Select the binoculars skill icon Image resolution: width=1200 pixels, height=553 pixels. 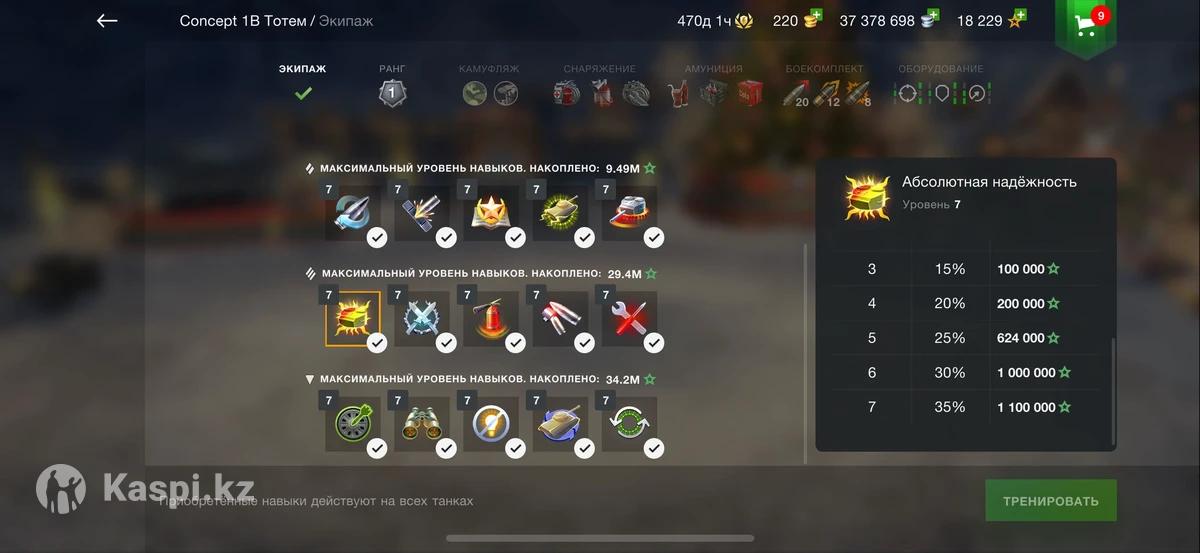pos(422,425)
